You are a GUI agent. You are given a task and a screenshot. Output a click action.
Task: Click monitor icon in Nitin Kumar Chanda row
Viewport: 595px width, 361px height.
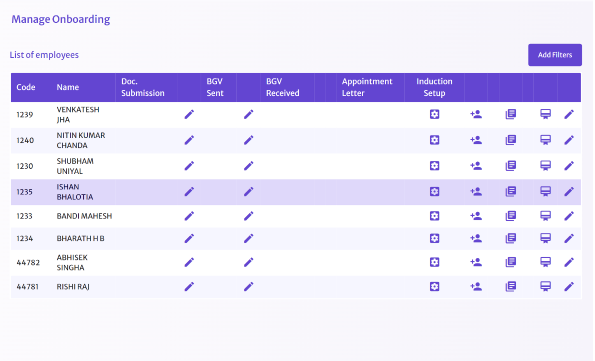point(546,140)
